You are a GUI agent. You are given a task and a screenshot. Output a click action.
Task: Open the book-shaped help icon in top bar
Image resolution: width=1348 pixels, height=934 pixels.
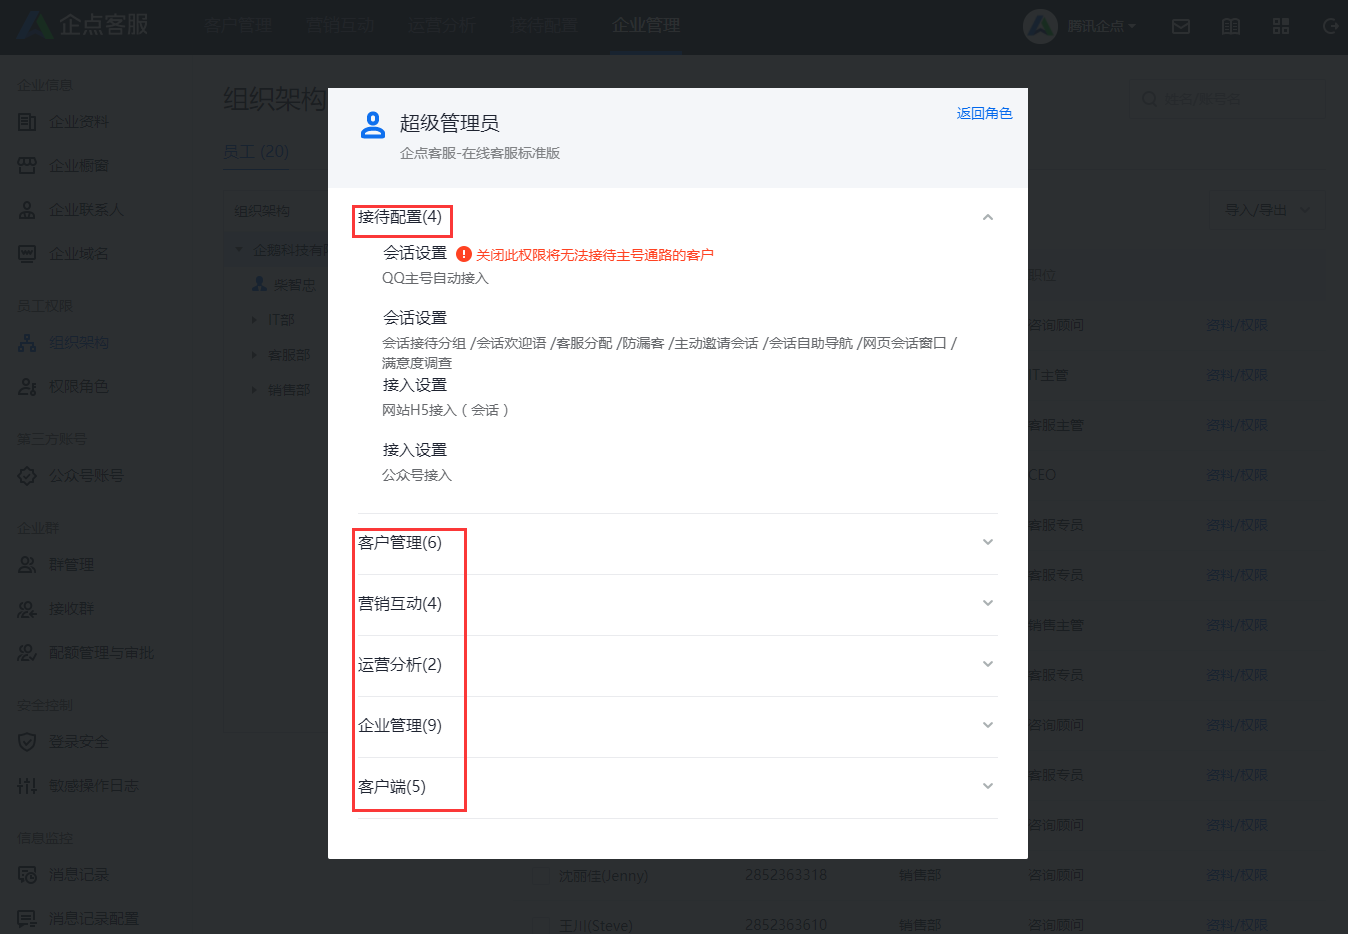(1231, 26)
